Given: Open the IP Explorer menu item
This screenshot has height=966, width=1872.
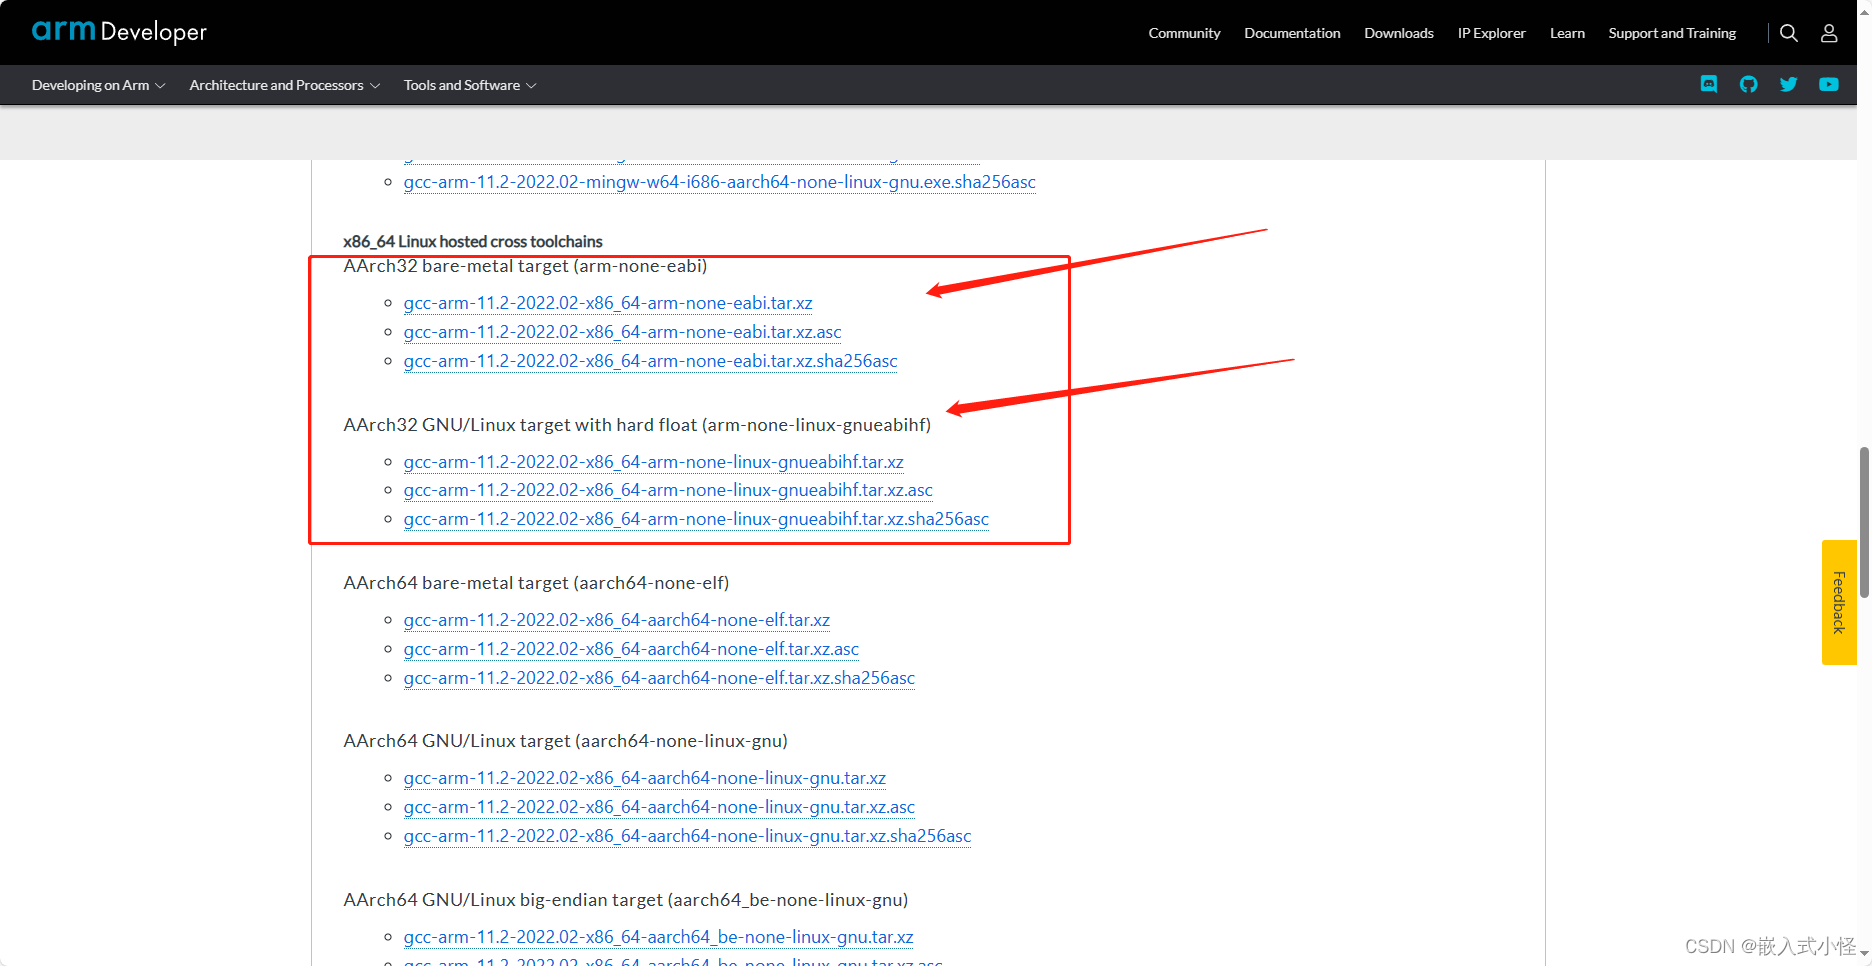Looking at the screenshot, I should tap(1491, 33).
